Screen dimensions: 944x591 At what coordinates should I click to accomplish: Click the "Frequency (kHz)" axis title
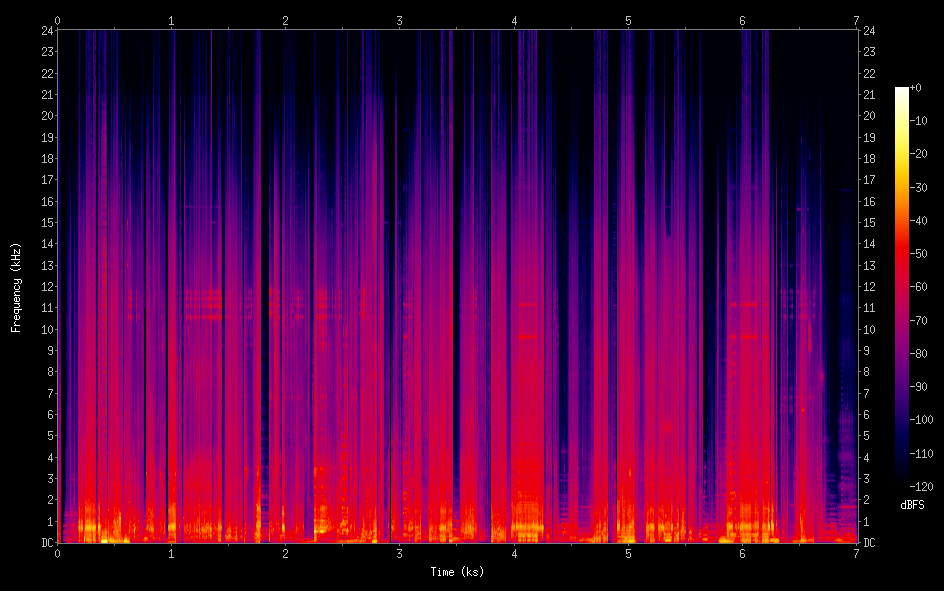[16, 287]
